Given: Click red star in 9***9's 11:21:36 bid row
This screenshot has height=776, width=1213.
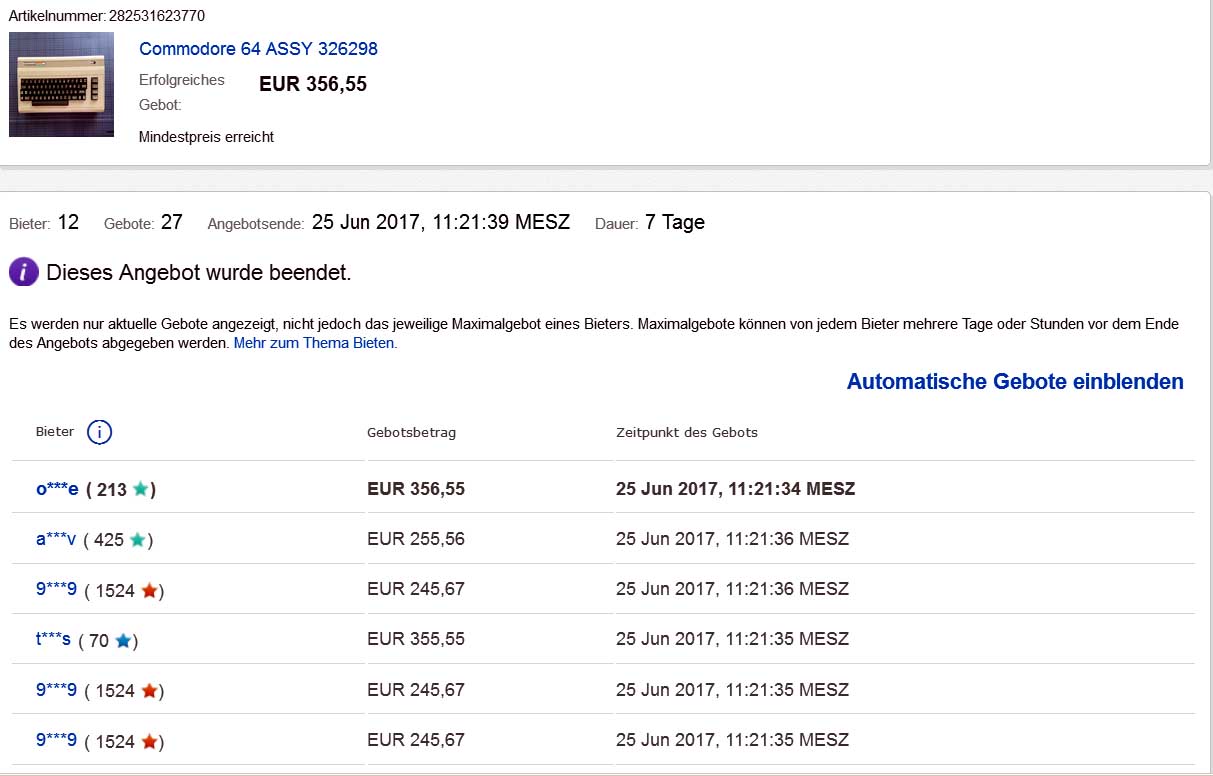Looking at the screenshot, I should (149, 591).
